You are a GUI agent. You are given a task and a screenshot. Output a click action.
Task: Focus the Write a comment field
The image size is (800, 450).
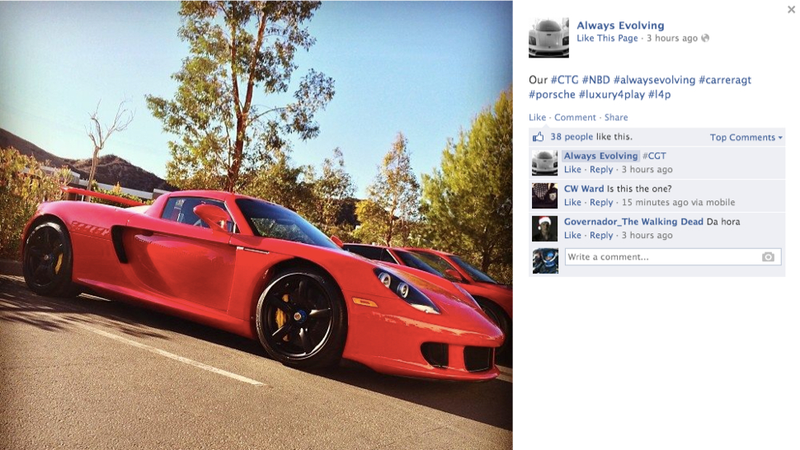[673, 257]
